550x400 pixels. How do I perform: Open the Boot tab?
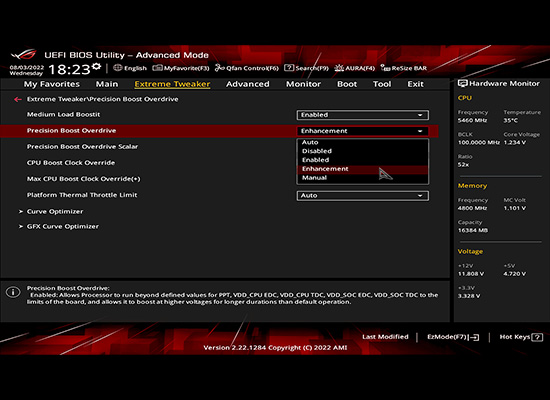point(347,84)
